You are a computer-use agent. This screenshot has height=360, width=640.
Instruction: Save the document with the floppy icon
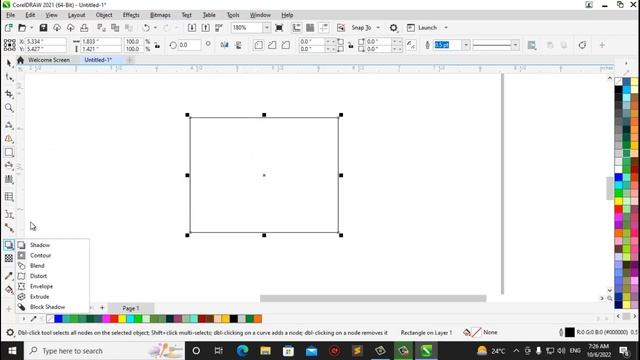click(x=43, y=28)
